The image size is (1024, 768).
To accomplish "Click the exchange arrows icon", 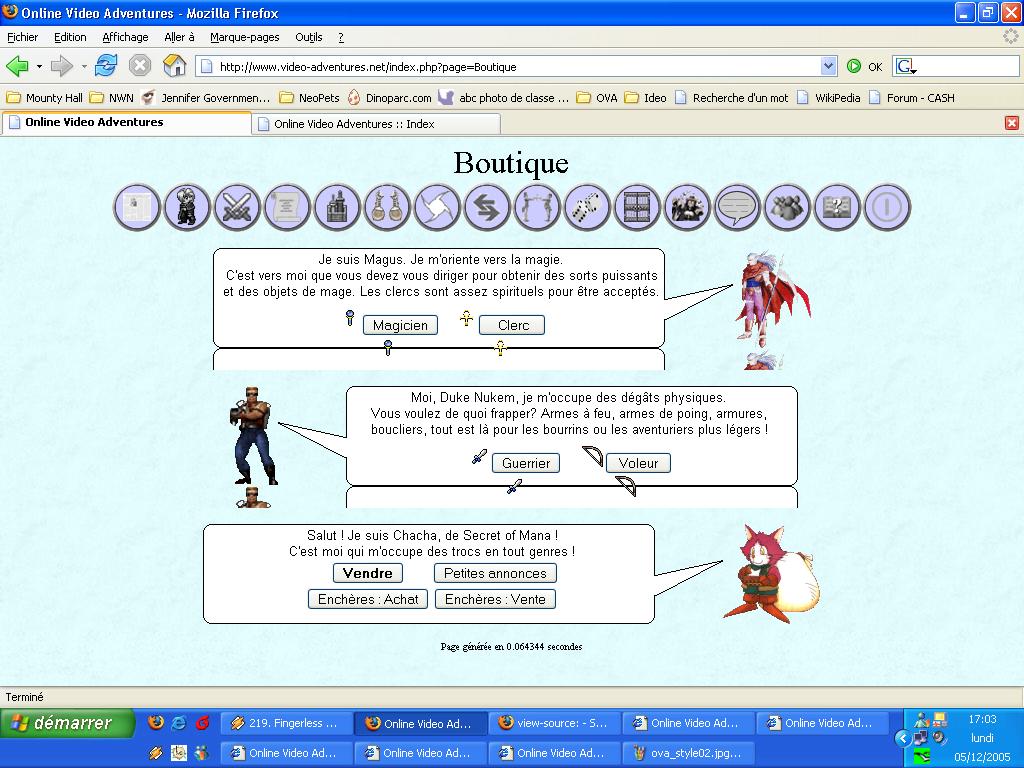I will click(487, 208).
